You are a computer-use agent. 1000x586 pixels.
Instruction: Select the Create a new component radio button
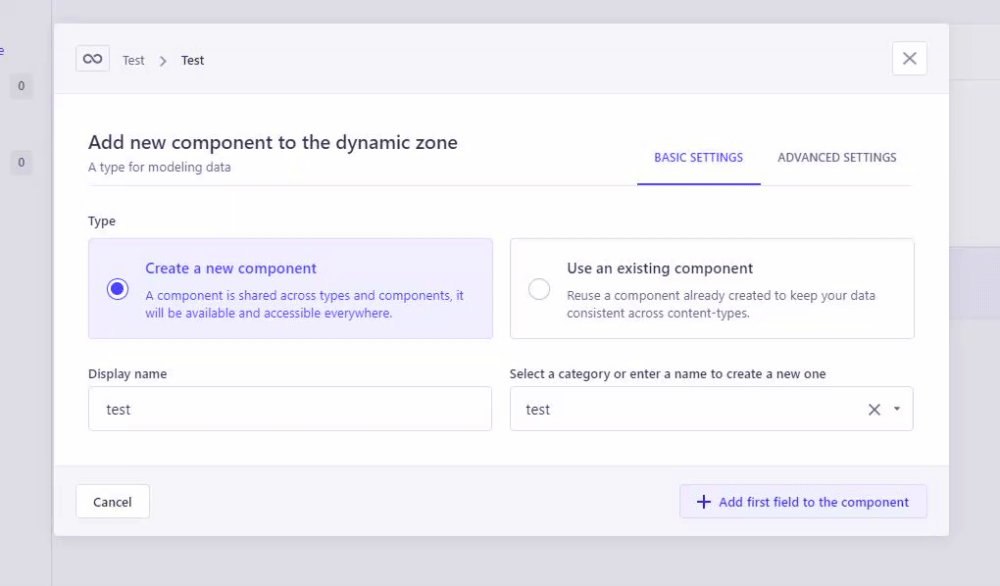117,289
